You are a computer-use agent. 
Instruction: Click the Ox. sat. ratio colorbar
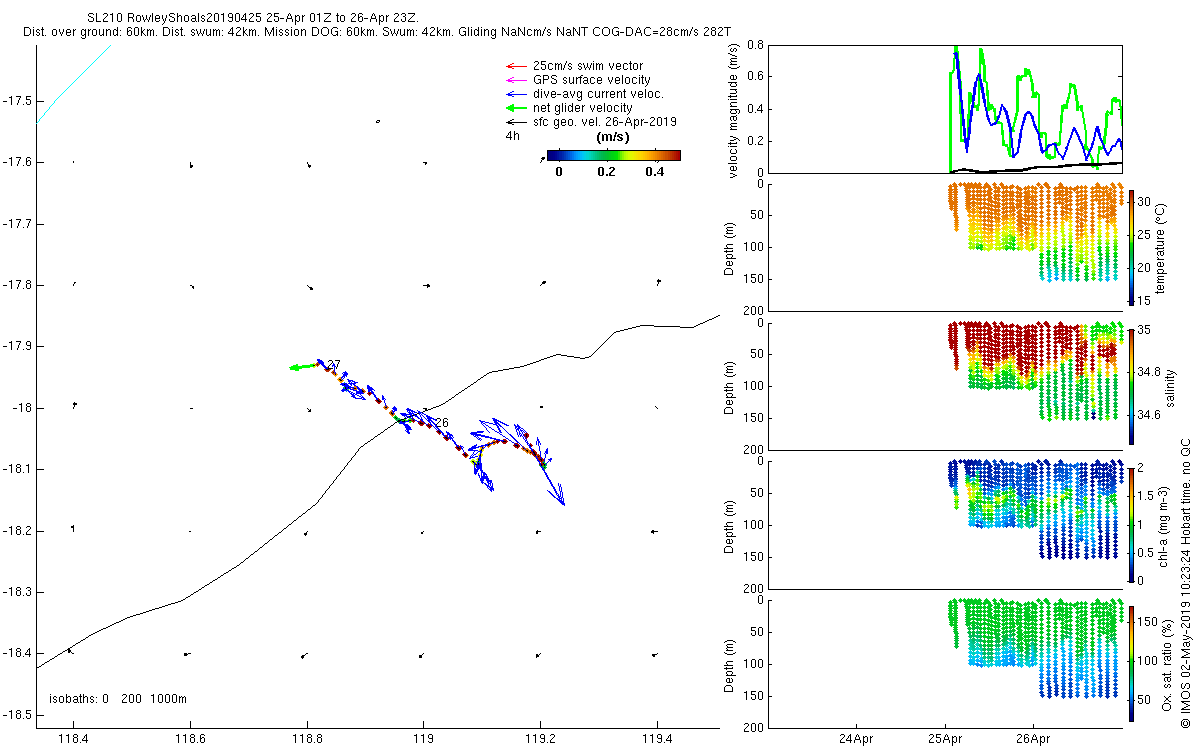pyautogui.click(x=1131, y=662)
